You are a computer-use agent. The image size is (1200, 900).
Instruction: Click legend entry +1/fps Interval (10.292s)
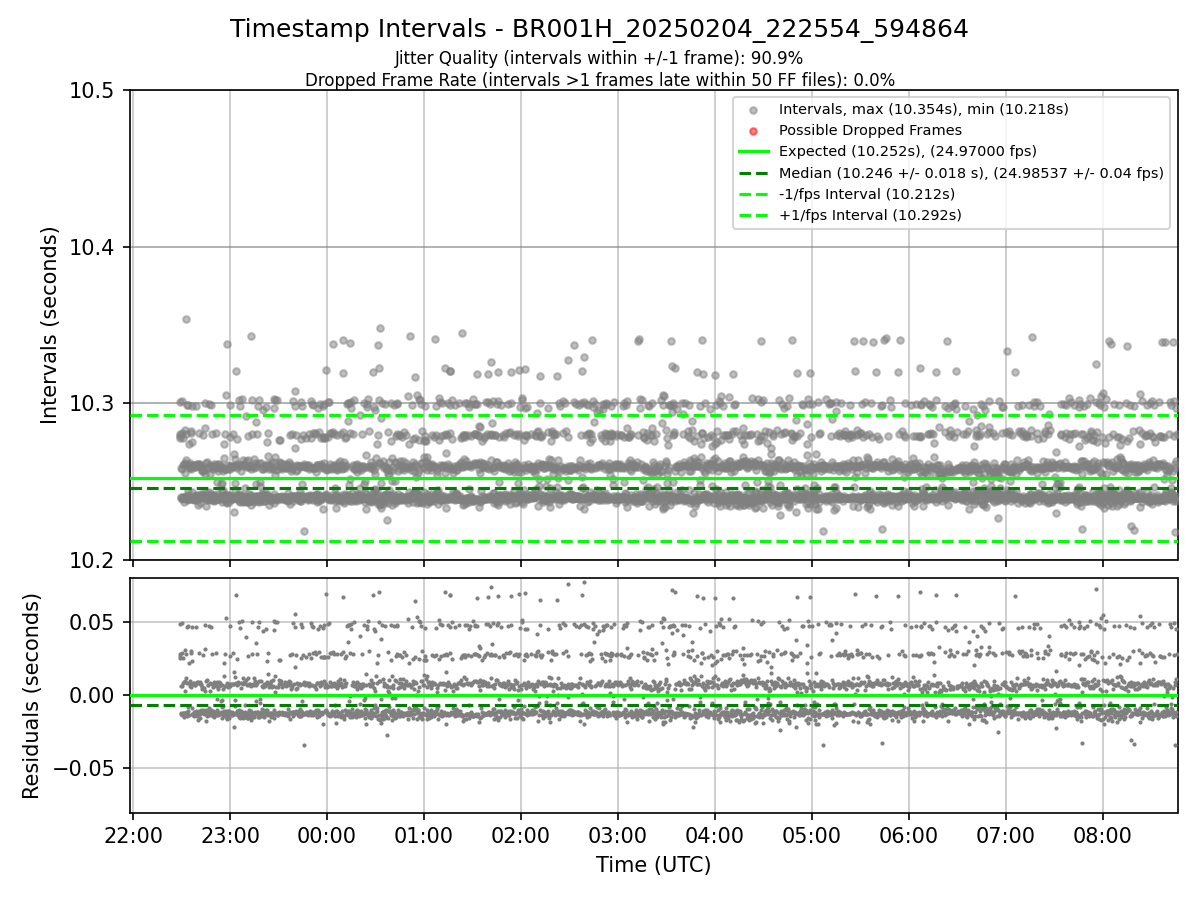coord(870,215)
